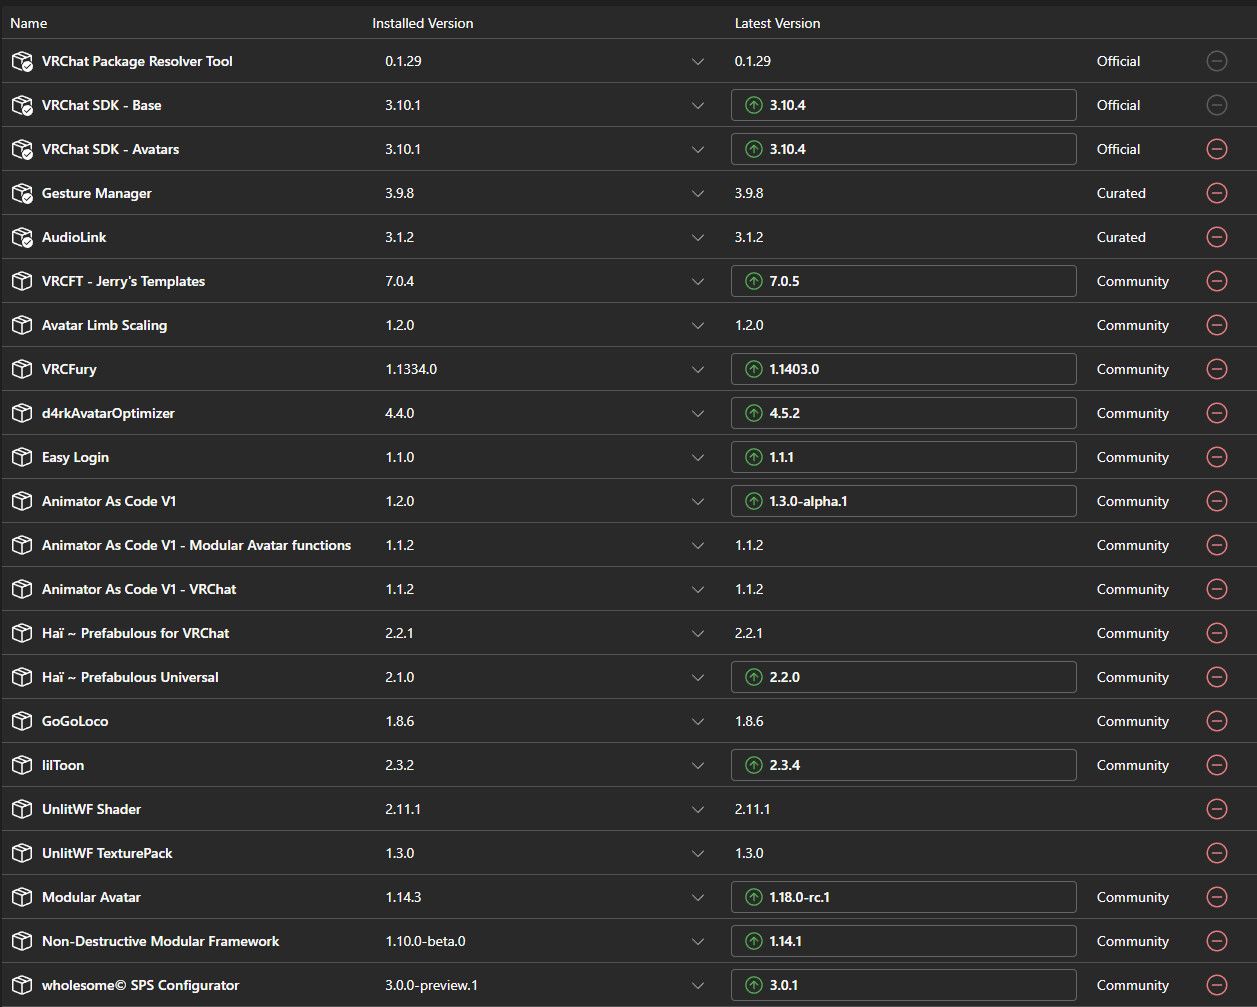Image resolution: width=1257 pixels, height=1007 pixels.
Task: Click the package box icon beside VRCFury
Action: [x=22, y=369]
